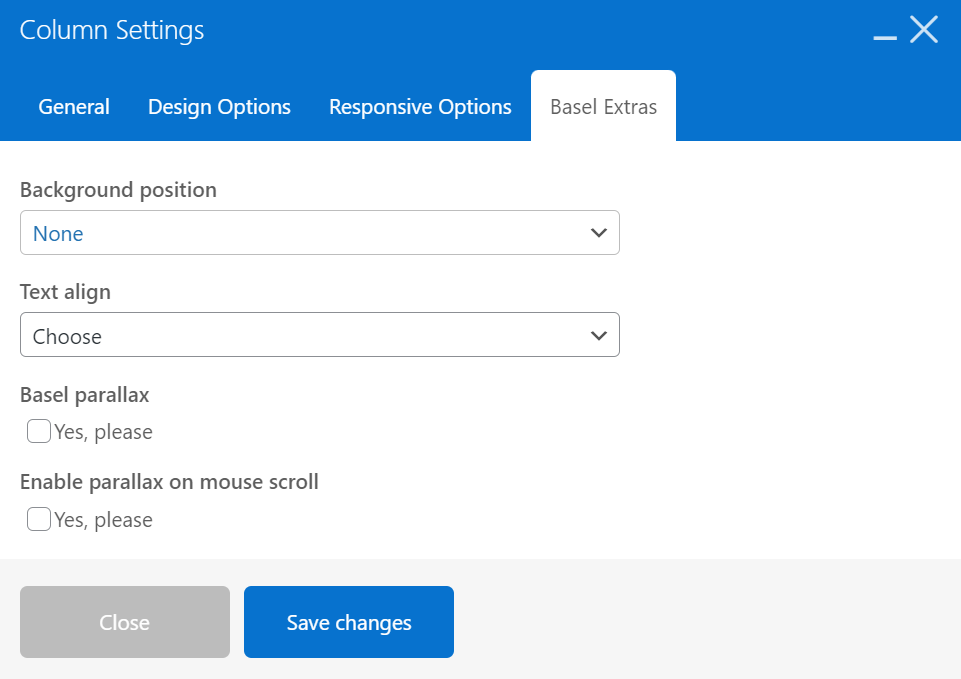Screen dimensions: 961x679
Task: Click the Choose value in Text align
Action: 67,336
